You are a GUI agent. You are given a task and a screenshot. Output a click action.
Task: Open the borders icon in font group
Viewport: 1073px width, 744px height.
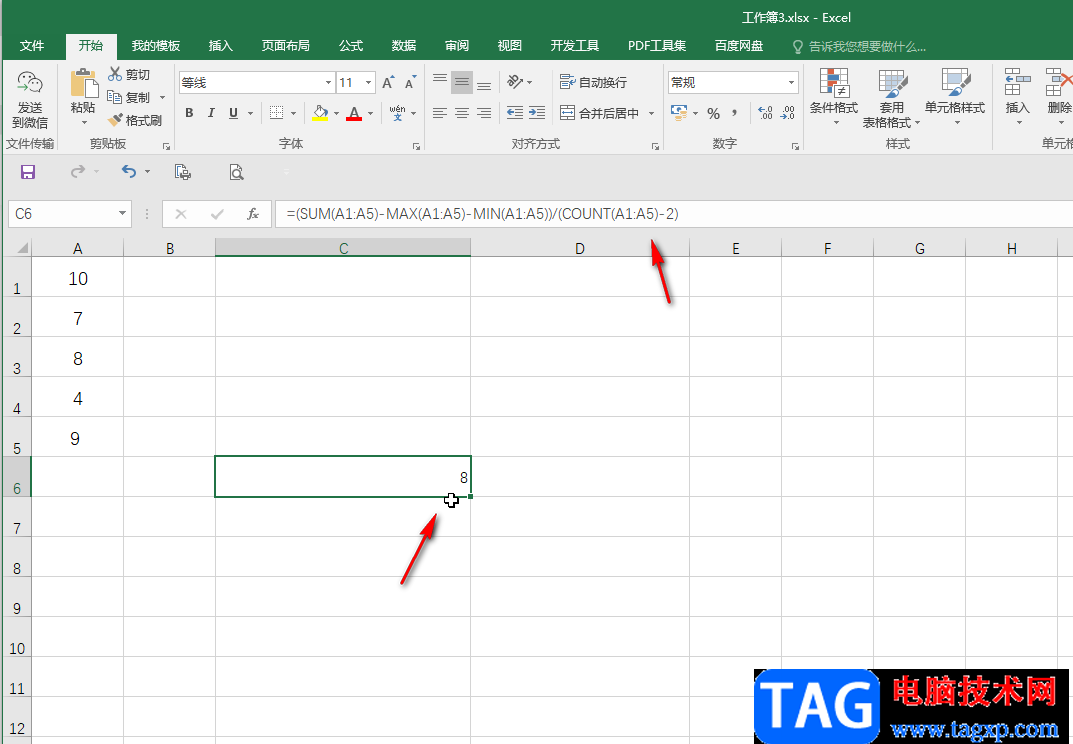(276, 113)
